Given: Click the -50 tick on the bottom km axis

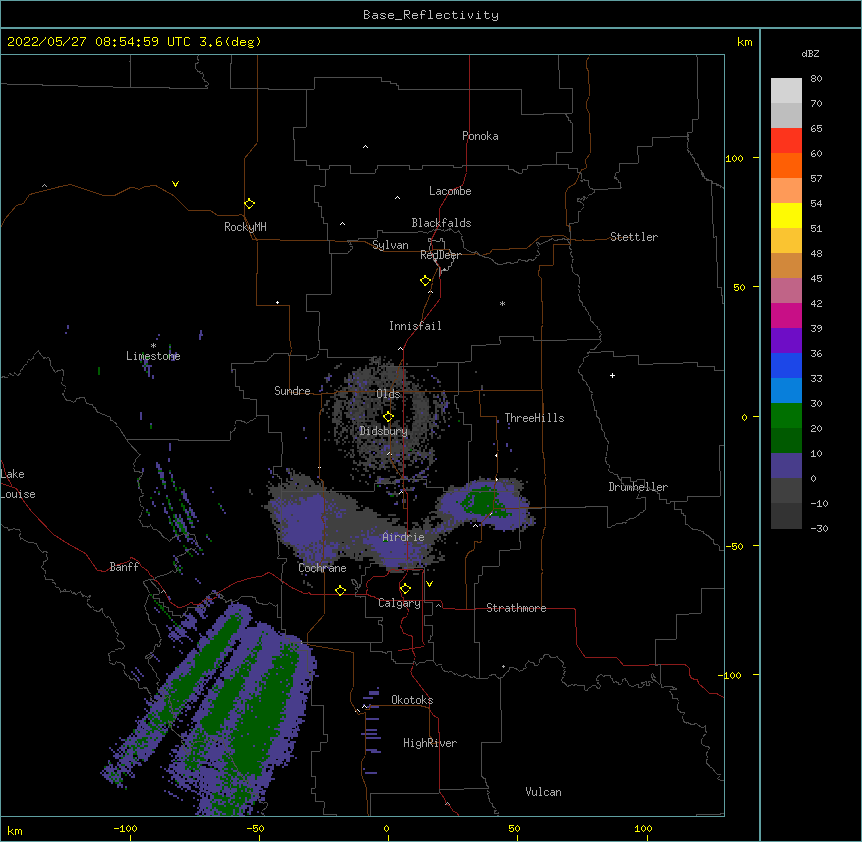Looking at the screenshot, I should pos(255,828).
